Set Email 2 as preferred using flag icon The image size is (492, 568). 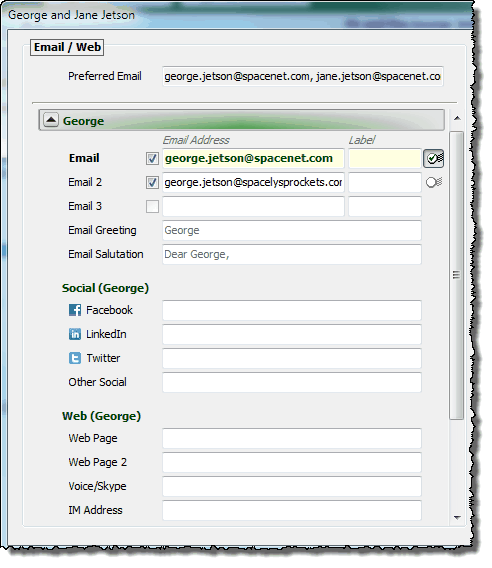(434, 182)
